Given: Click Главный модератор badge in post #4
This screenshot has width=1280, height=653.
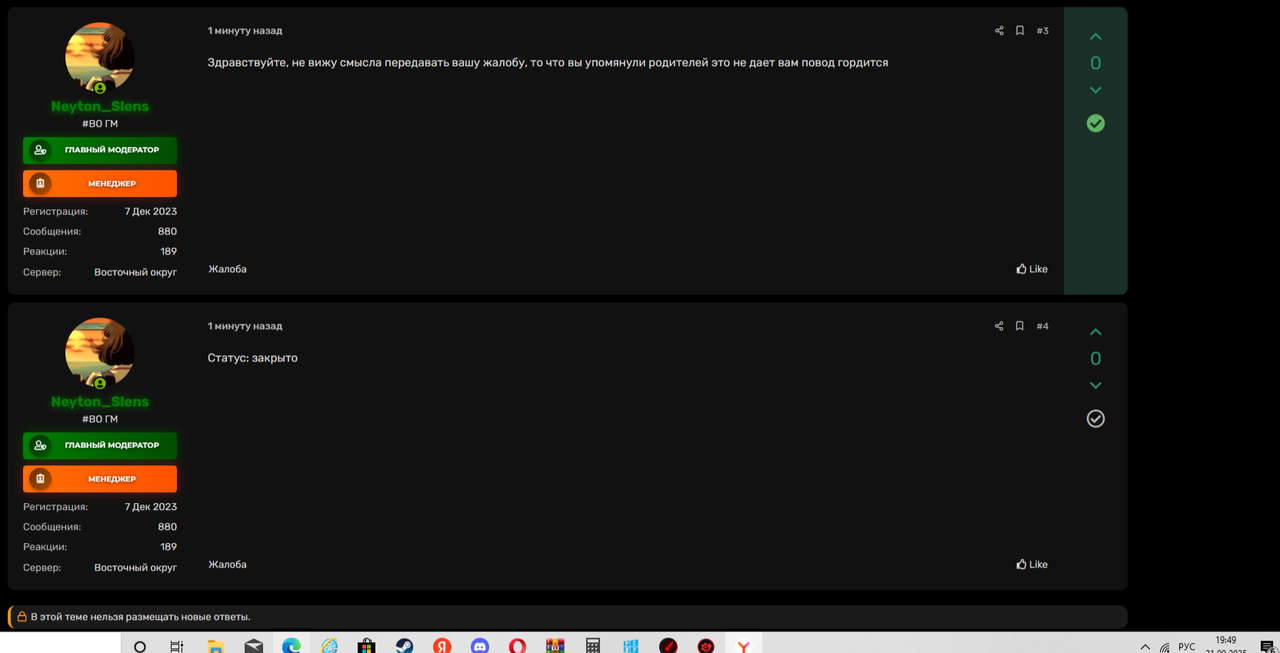Looking at the screenshot, I should pyautogui.click(x=100, y=445).
